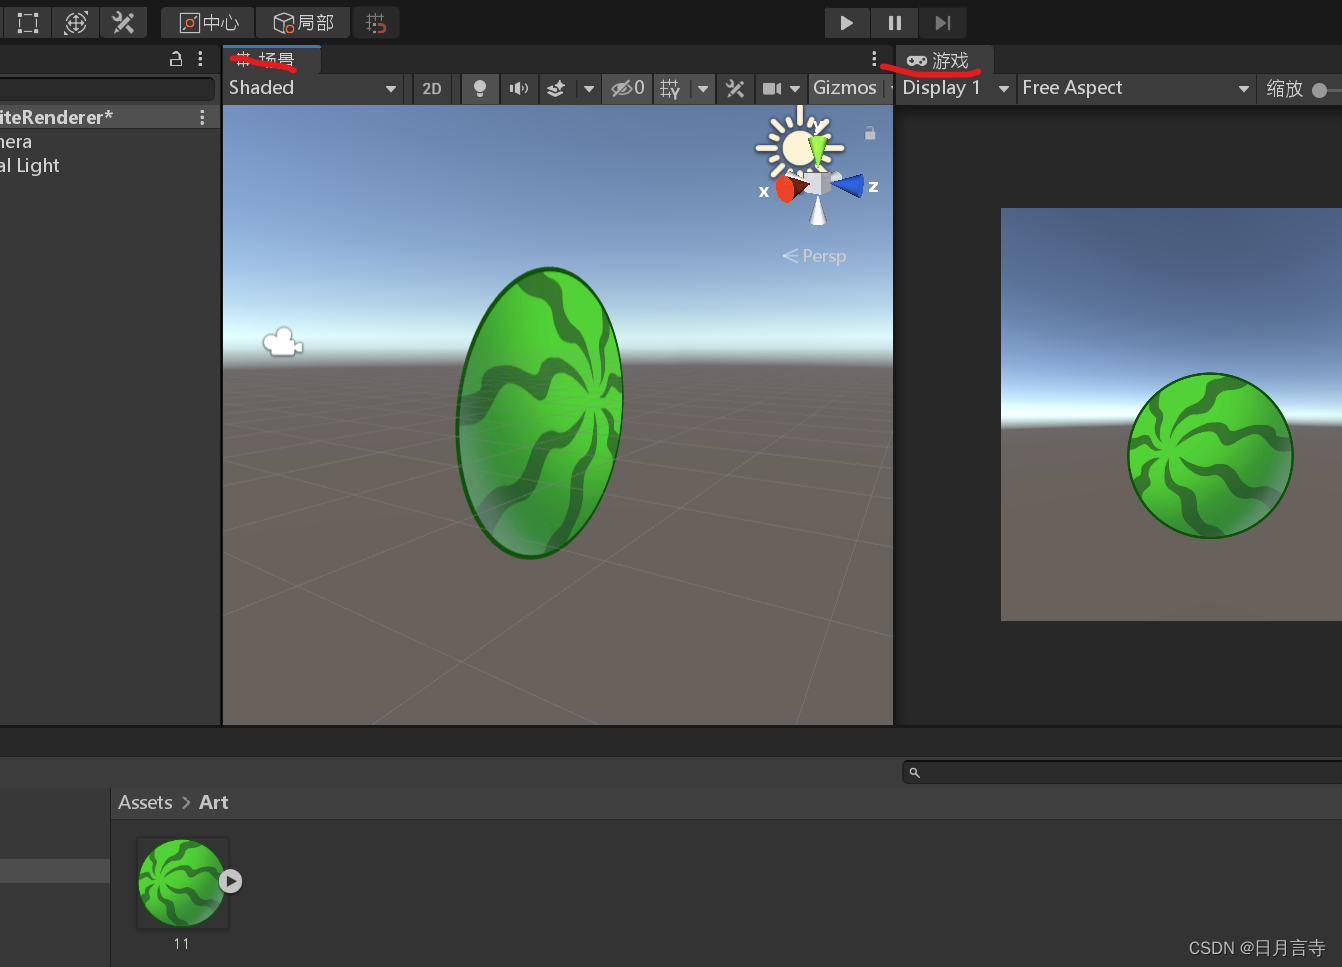Select the watermelon sprite named 11
1342x967 pixels.
tap(181, 882)
